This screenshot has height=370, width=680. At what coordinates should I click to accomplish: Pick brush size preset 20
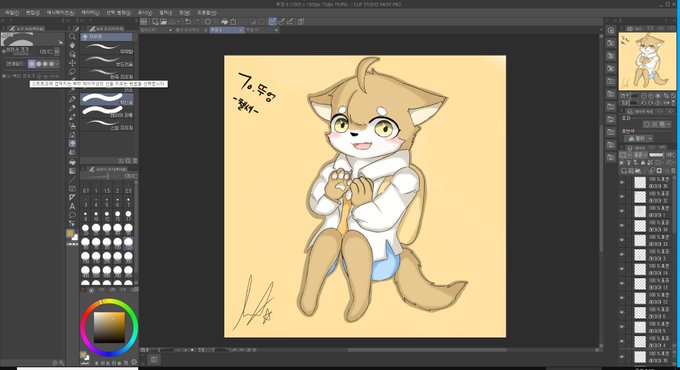click(x=85, y=229)
